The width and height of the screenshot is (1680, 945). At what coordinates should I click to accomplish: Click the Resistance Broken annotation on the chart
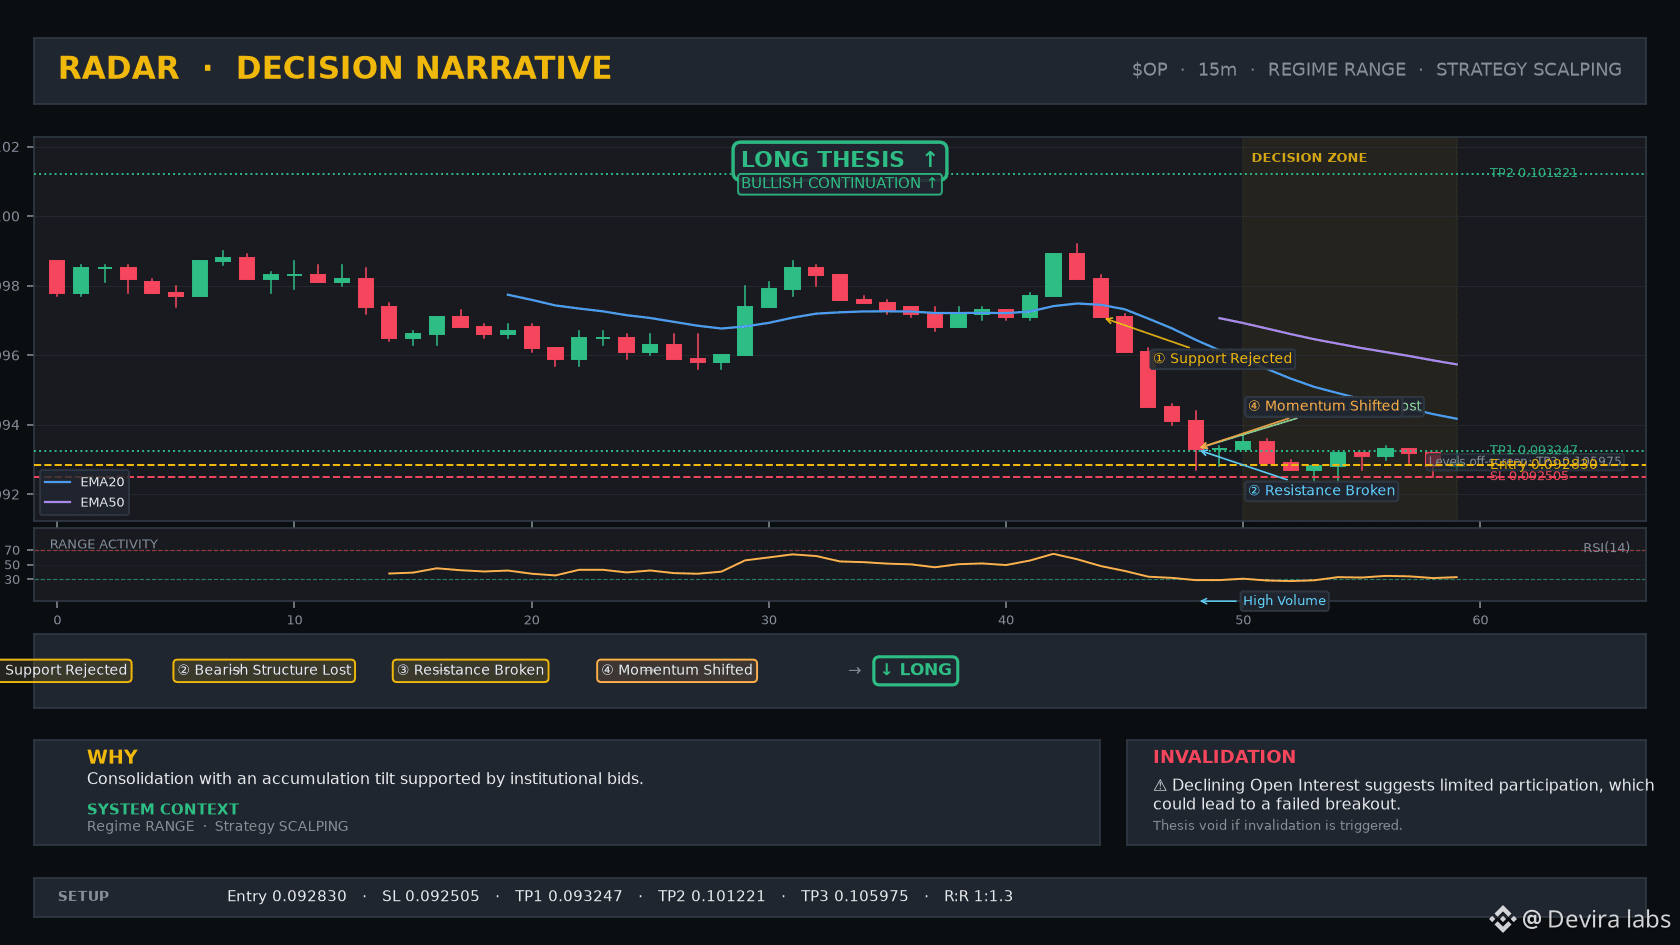[x=1321, y=490]
